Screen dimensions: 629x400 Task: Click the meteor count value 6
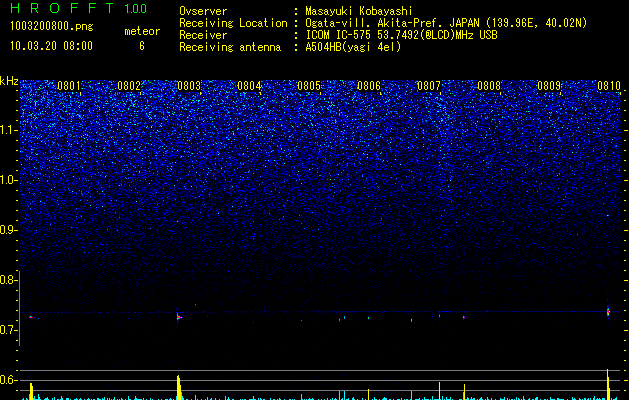(142, 46)
